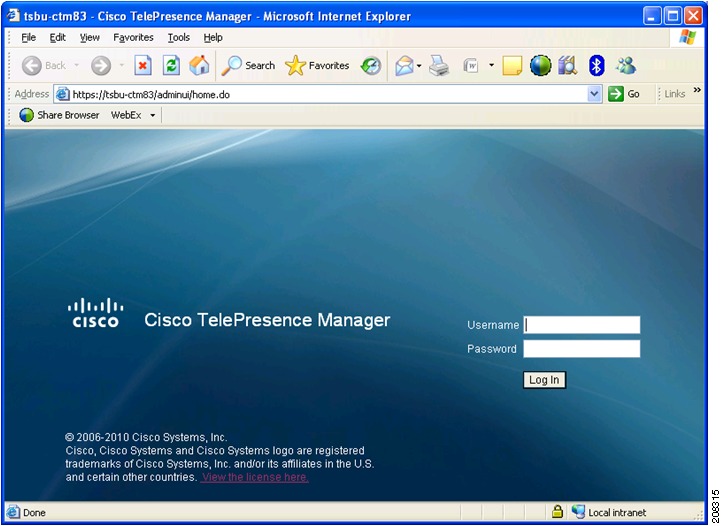Expand the Back history dropdown arrow
Image resolution: width=721 pixels, height=526 pixels.
76,65
